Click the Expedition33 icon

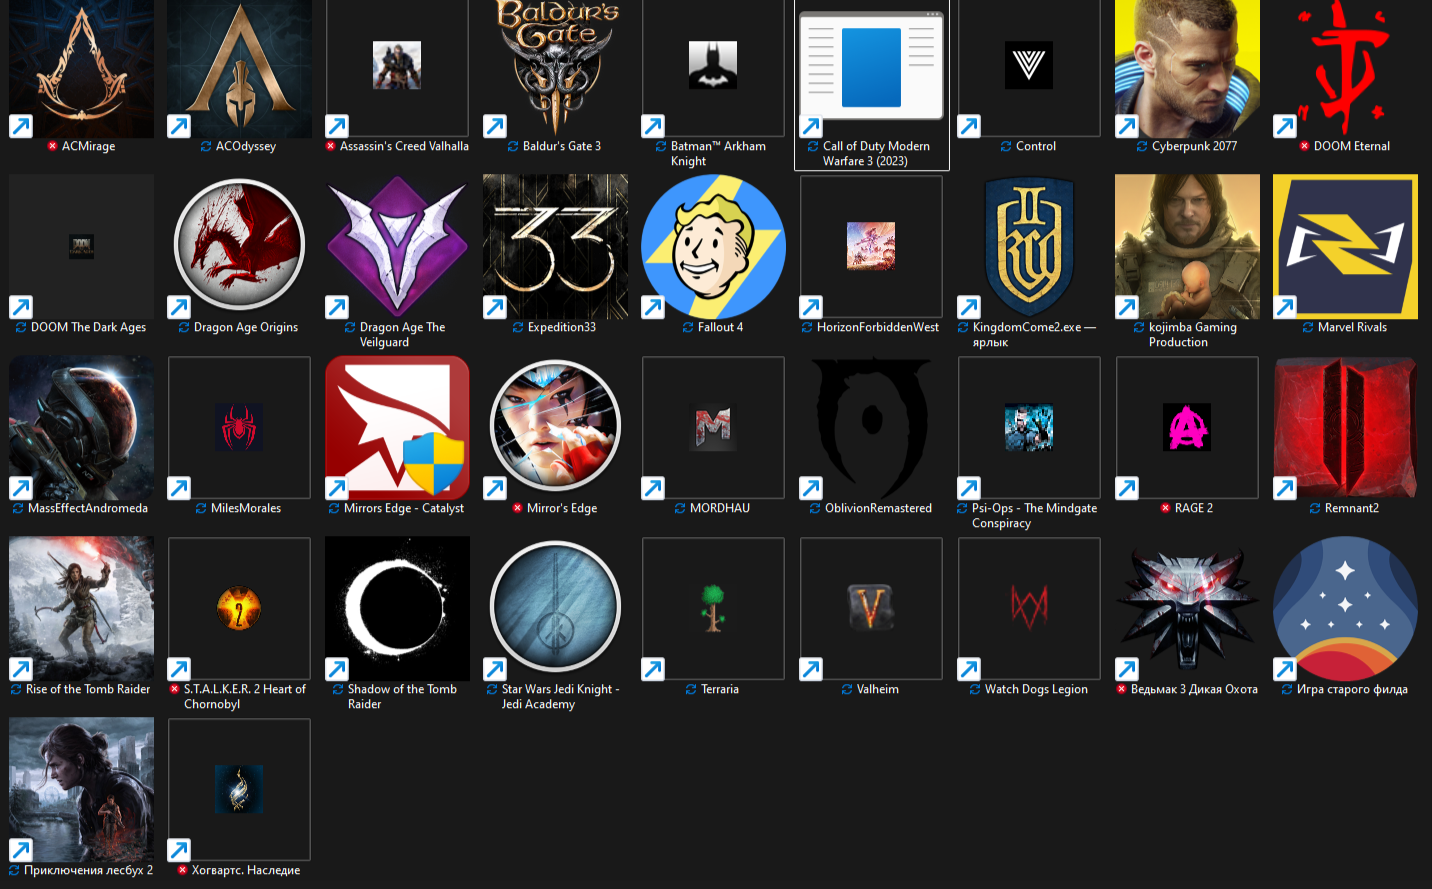[x=556, y=247]
